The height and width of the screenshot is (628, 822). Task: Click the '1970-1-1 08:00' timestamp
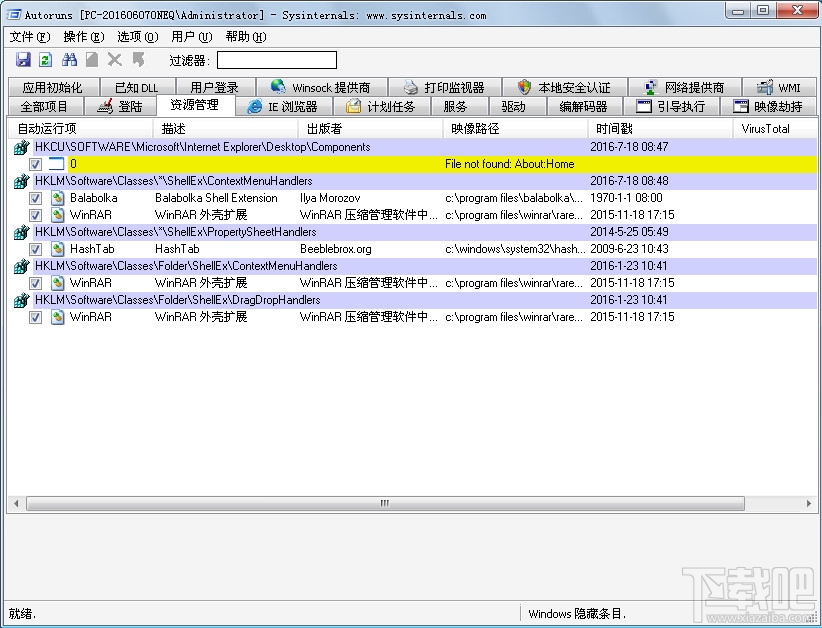[x=626, y=198]
